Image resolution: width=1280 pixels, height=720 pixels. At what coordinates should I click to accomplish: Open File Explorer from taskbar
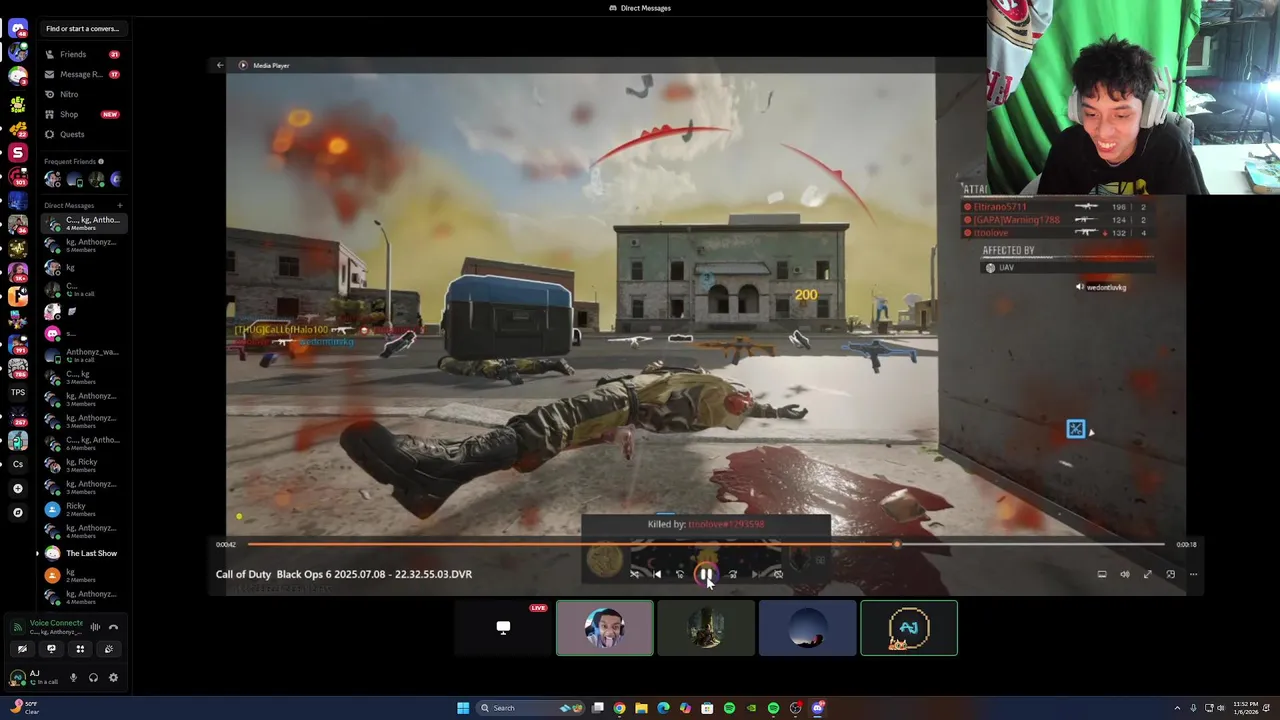(641, 708)
